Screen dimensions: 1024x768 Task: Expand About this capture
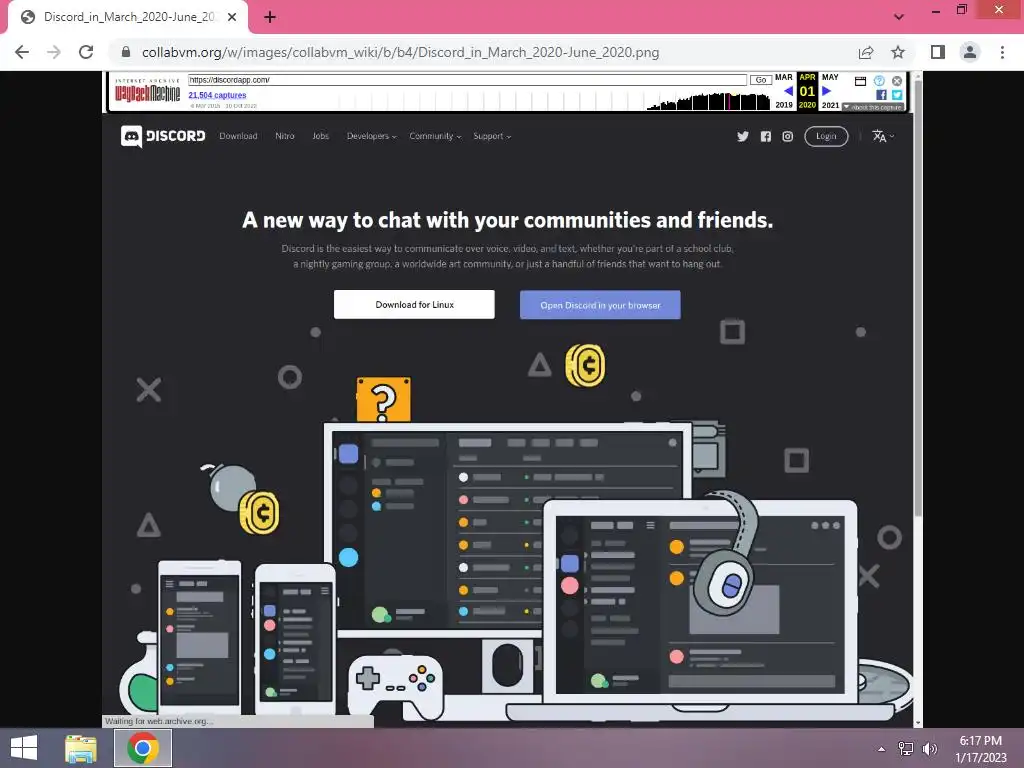[x=872, y=107]
